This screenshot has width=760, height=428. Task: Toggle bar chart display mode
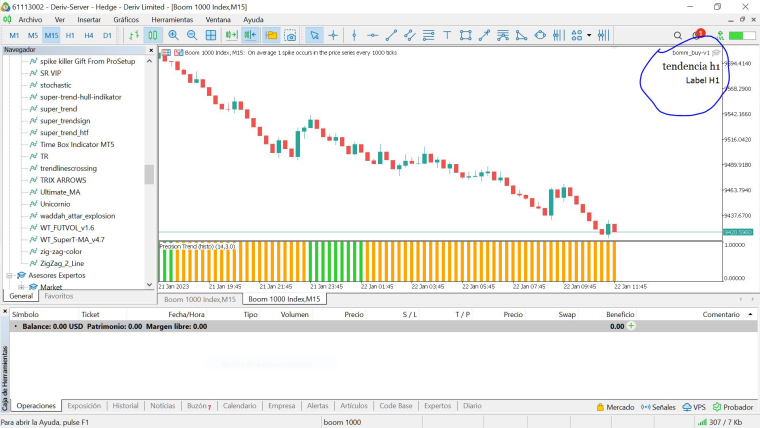134,35
